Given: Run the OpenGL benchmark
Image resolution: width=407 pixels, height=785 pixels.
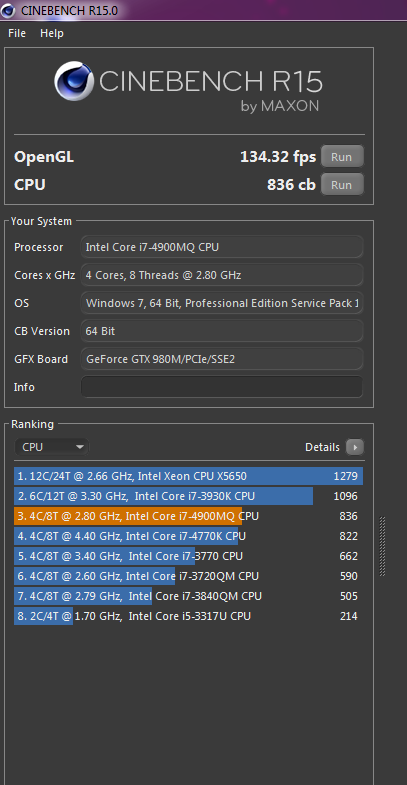Looking at the screenshot, I should click(341, 157).
